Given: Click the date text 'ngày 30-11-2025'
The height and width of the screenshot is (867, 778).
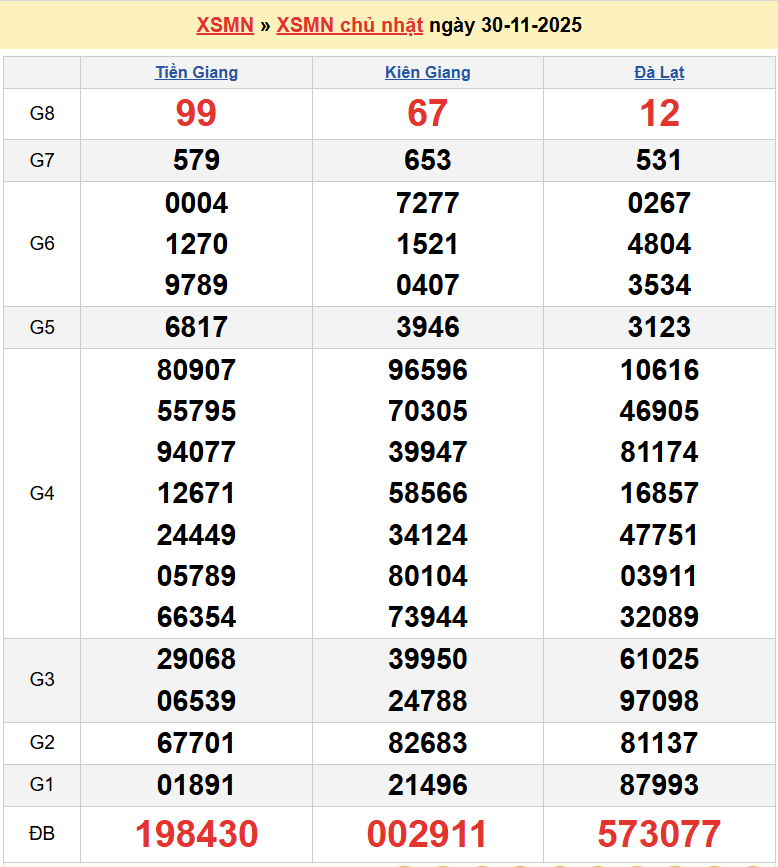Looking at the screenshot, I should [505, 25].
